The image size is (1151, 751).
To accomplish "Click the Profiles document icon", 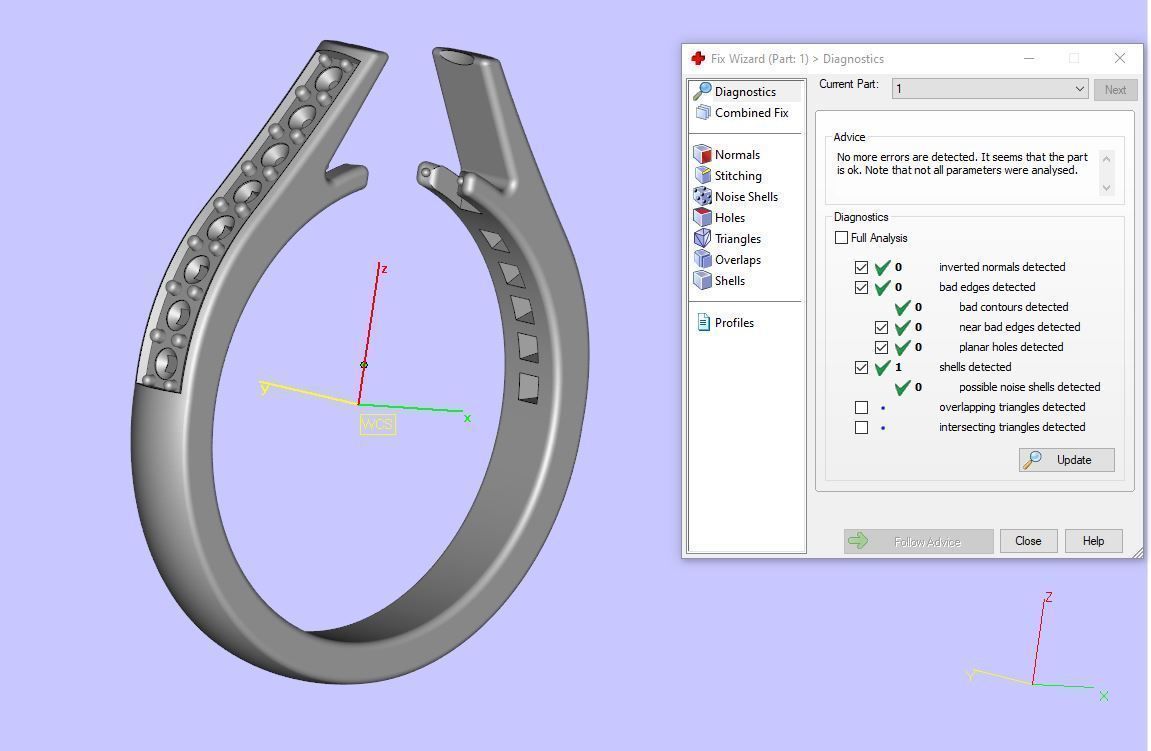I will pyautogui.click(x=703, y=322).
